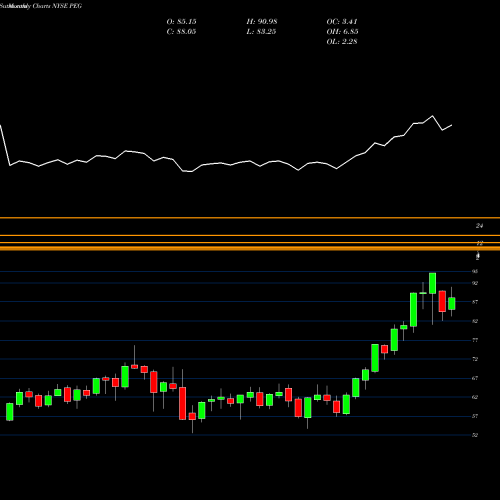Click the '92' price axis label
The height and width of the screenshot is (500, 500).
[475, 283]
